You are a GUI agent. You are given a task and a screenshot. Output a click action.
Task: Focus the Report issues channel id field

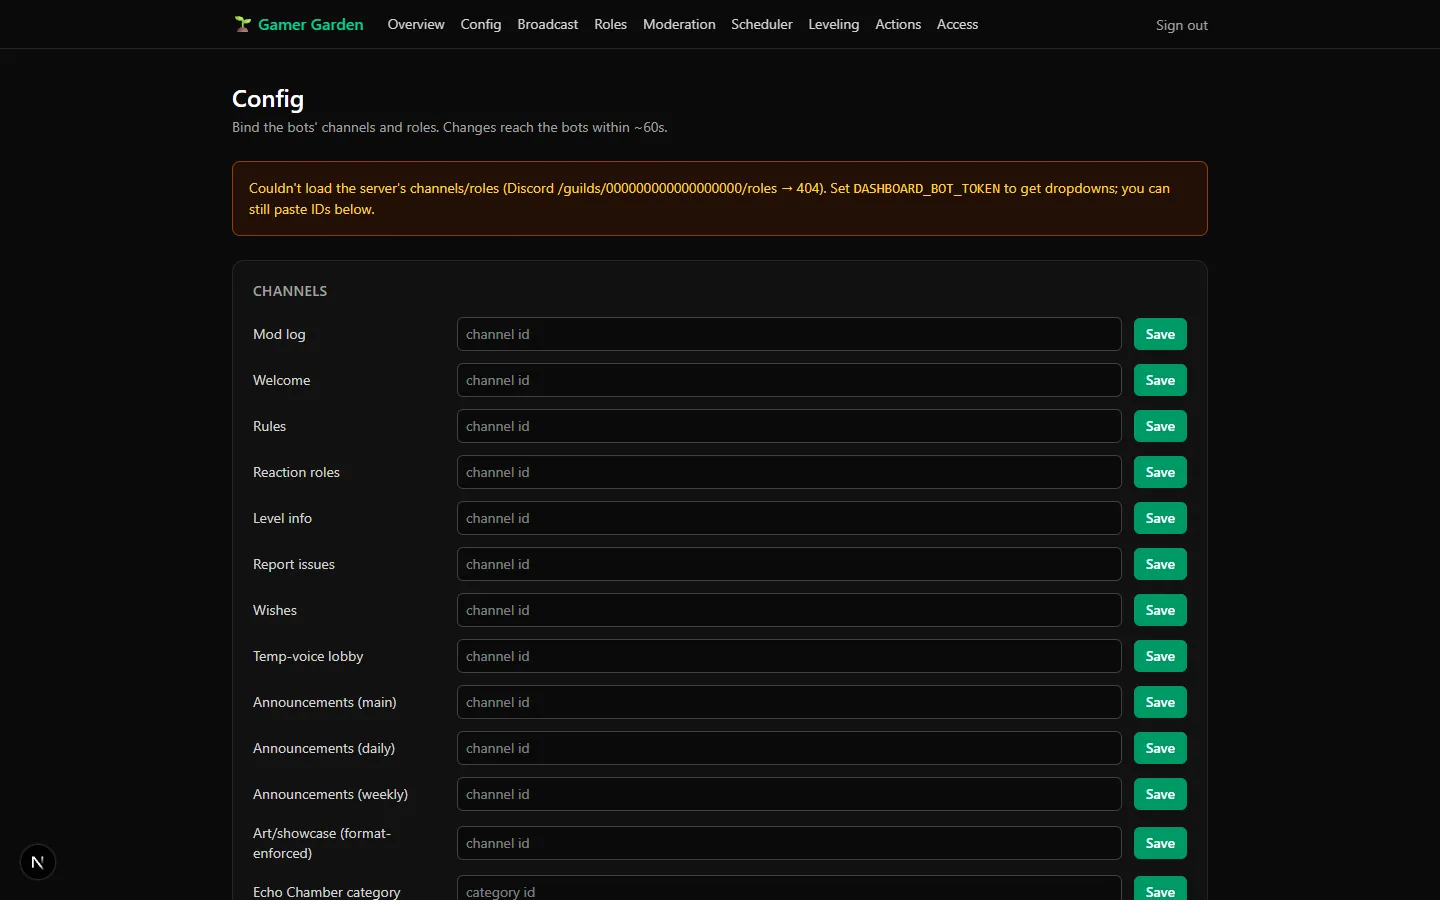[789, 564]
